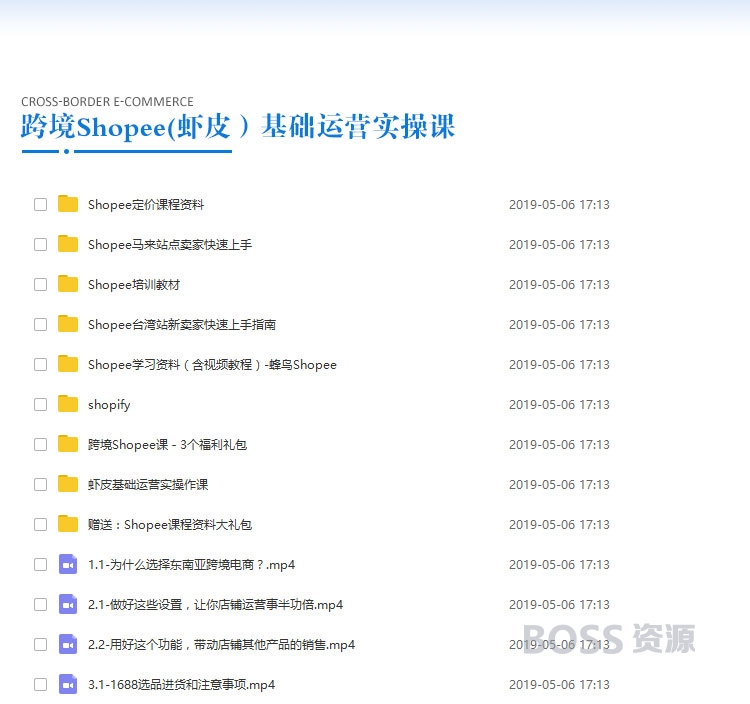The image size is (750, 704).
Task: Click the date in the 1.1-为什么选择东南亚跨境电商 row
Action: [559, 565]
